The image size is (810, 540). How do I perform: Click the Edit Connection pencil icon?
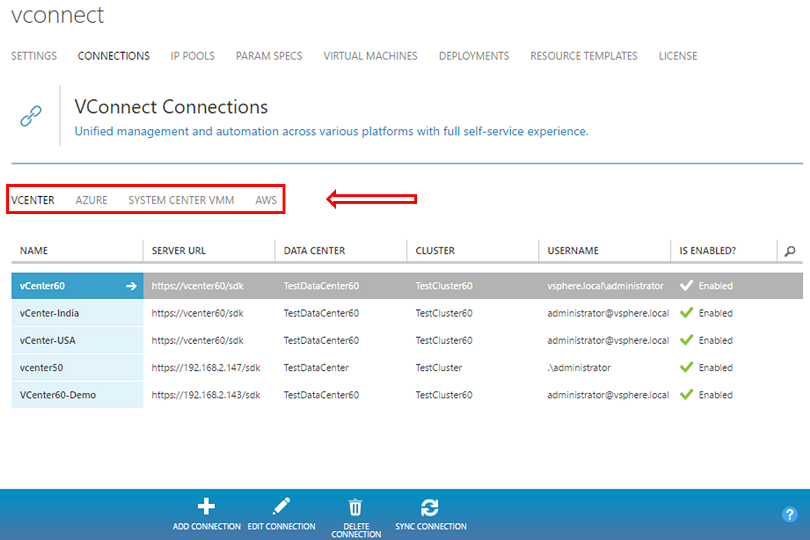(282, 506)
